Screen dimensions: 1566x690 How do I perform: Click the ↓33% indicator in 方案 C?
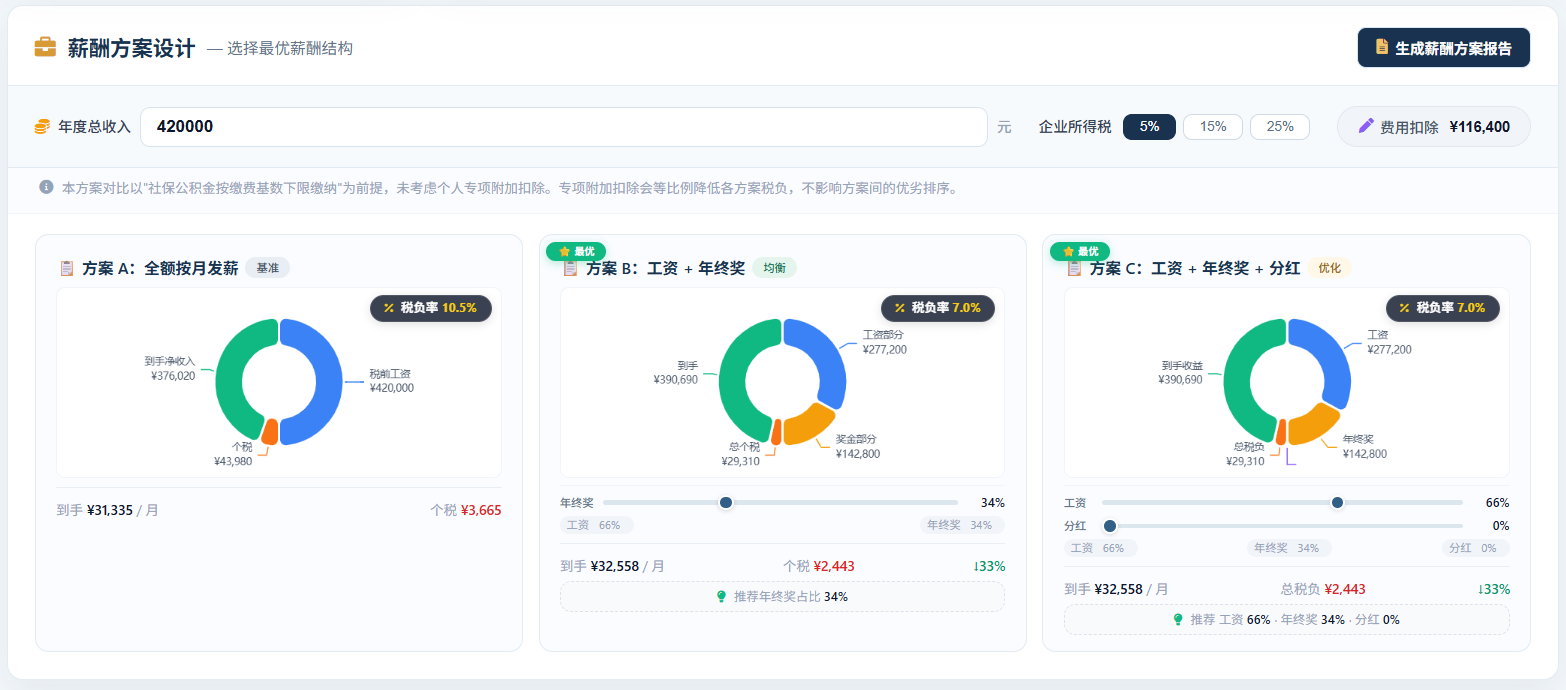pos(1493,589)
